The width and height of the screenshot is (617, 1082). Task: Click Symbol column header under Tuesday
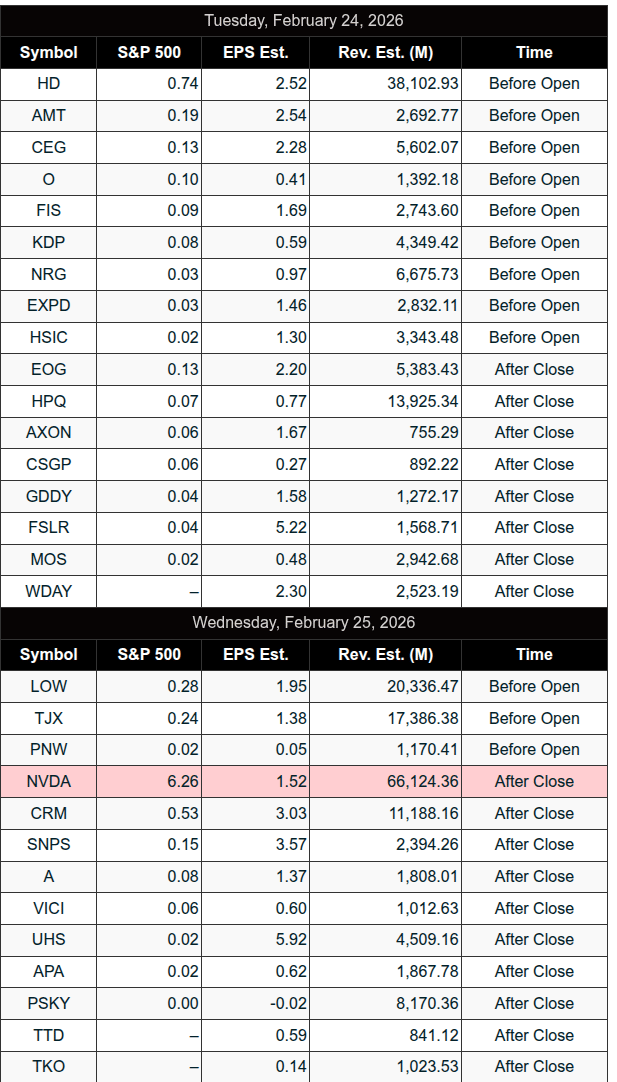click(x=48, y=52)
